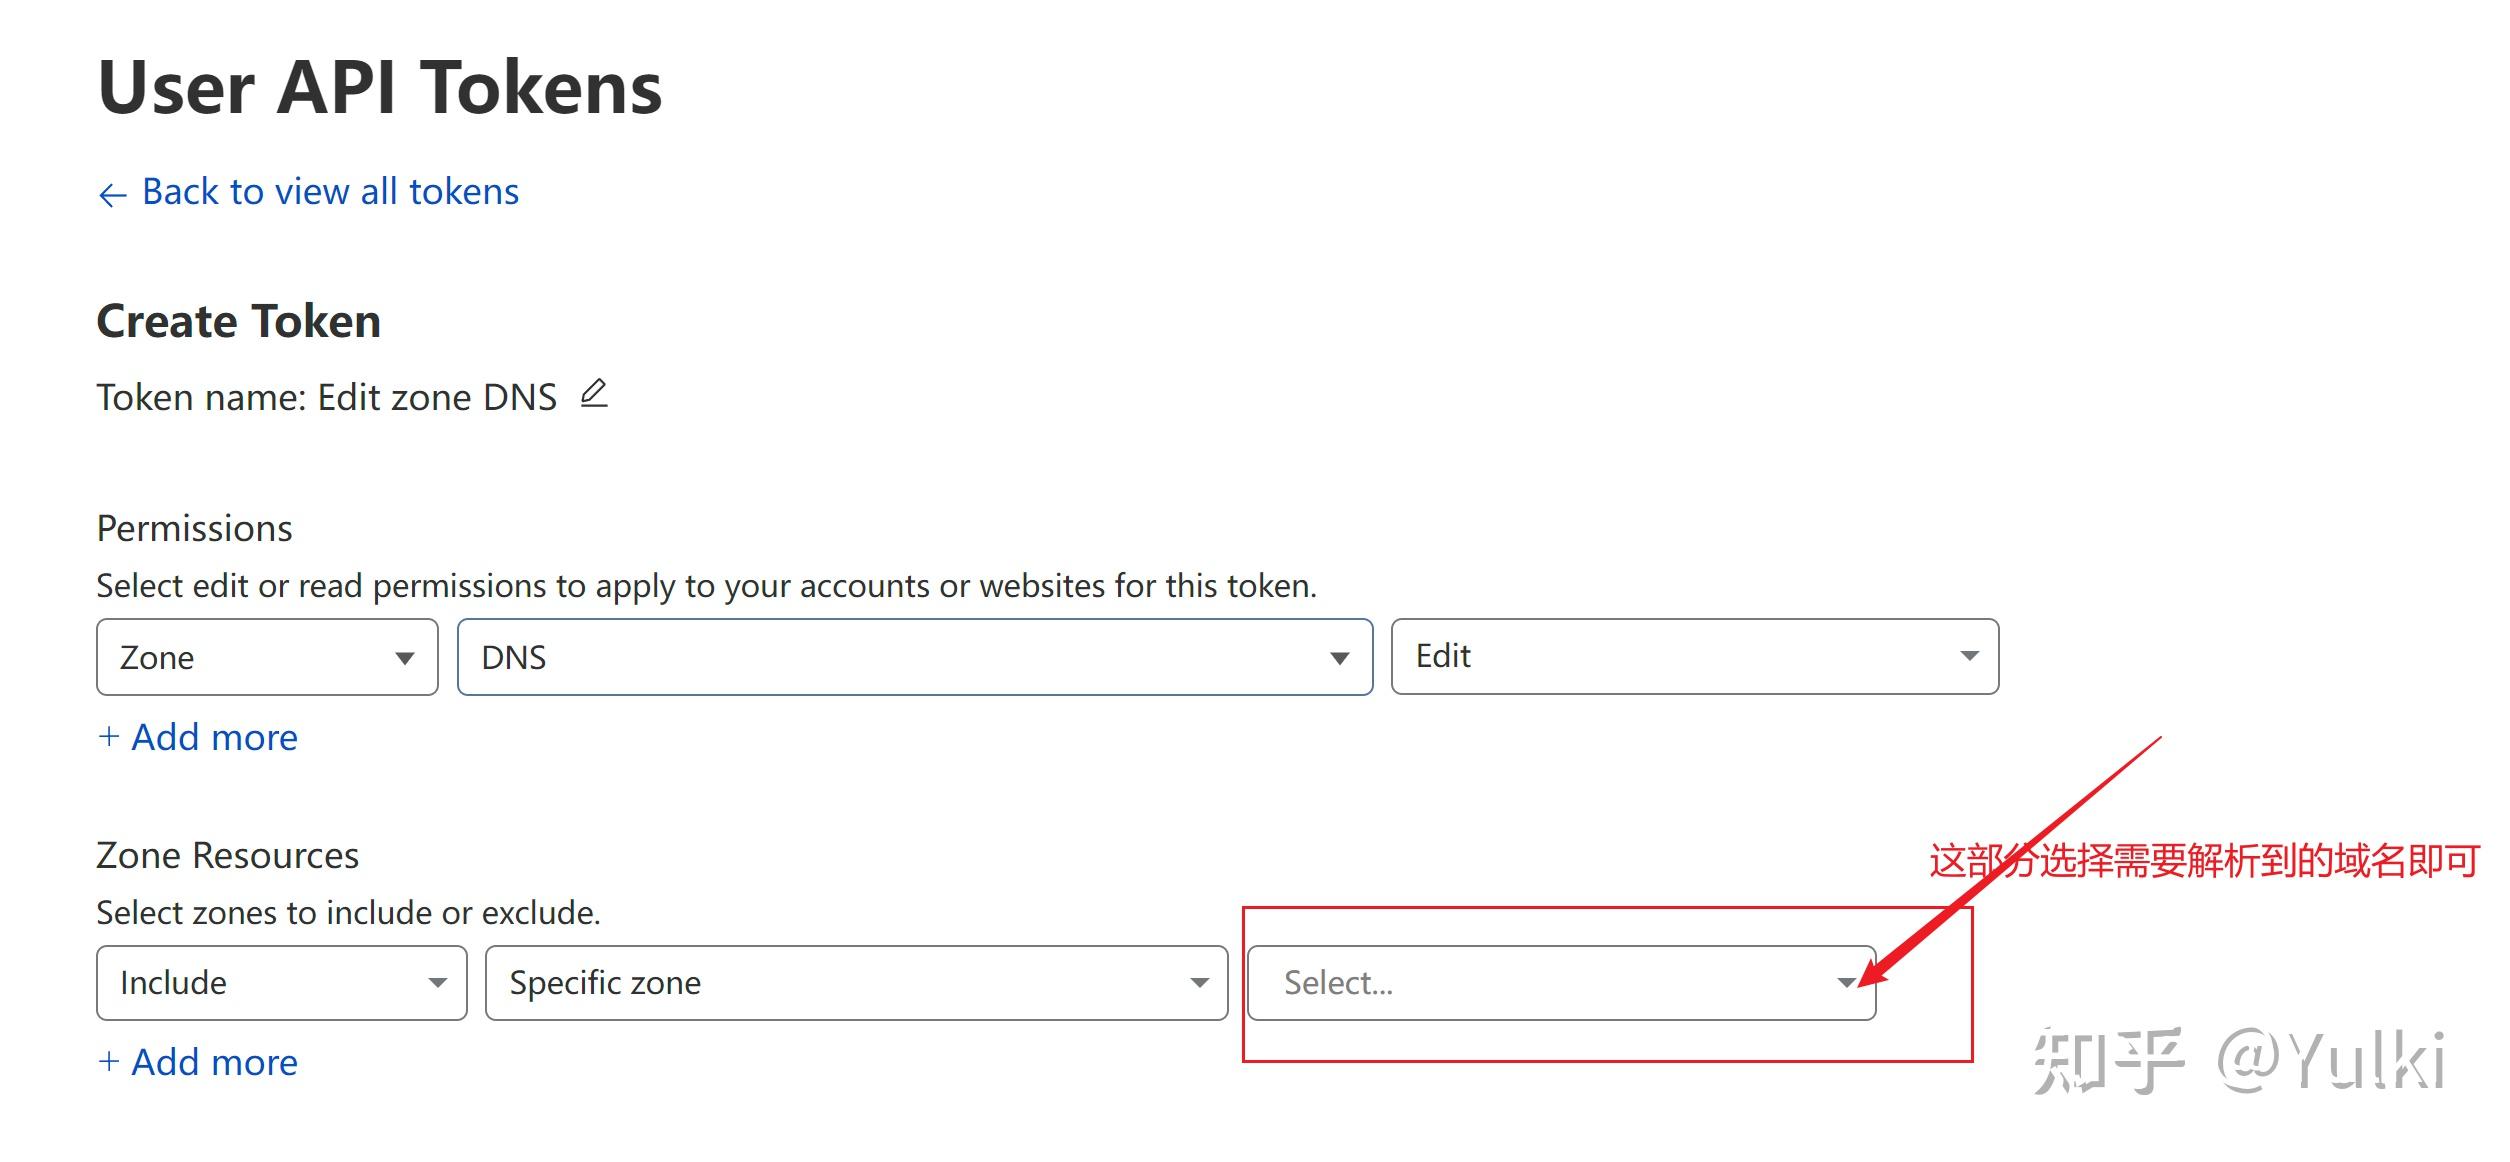Screen dimensions: 2510x1162
Task: Click the caret arrow on DNS dropdown
Action: (x=1339, y=658)
